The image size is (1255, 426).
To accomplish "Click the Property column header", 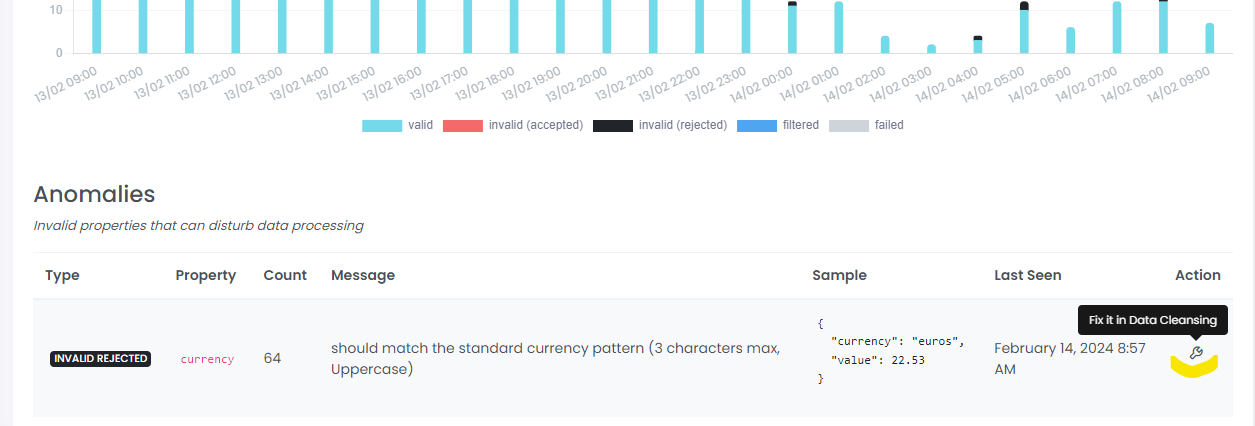I will coord(206,275).
